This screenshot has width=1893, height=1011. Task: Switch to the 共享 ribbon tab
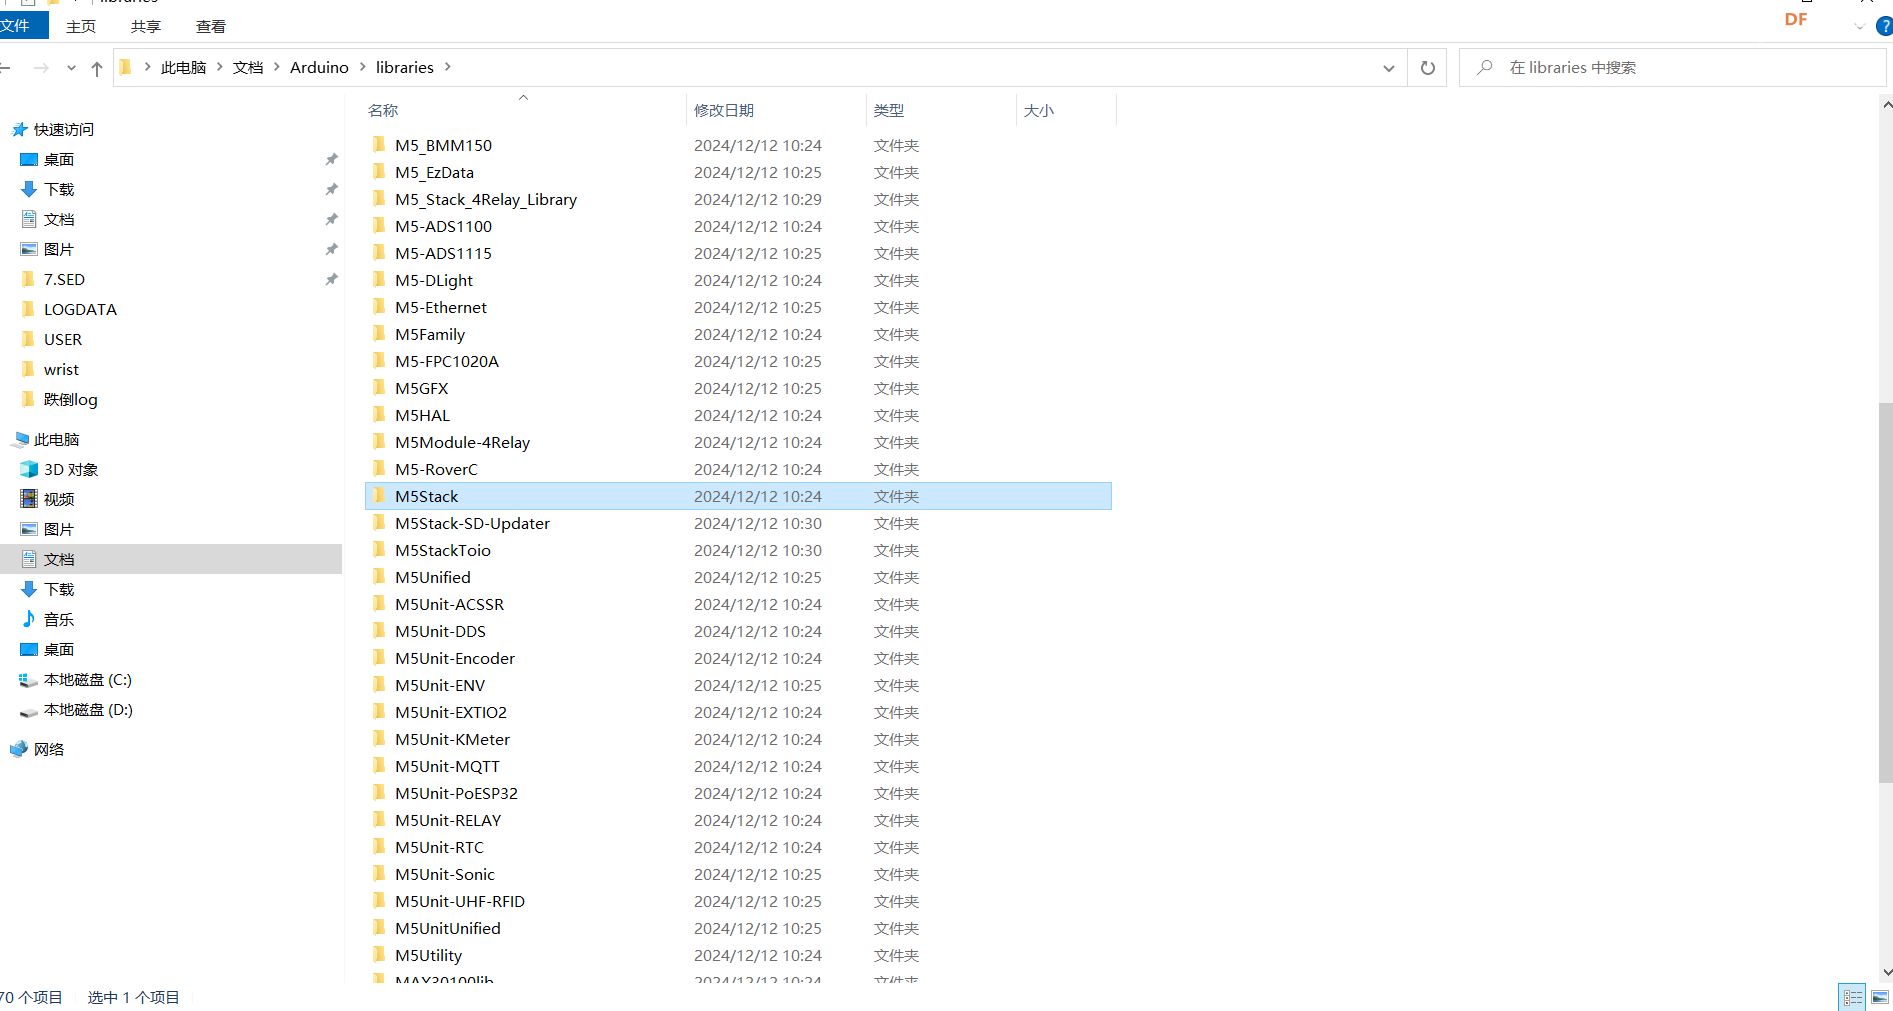146,27
